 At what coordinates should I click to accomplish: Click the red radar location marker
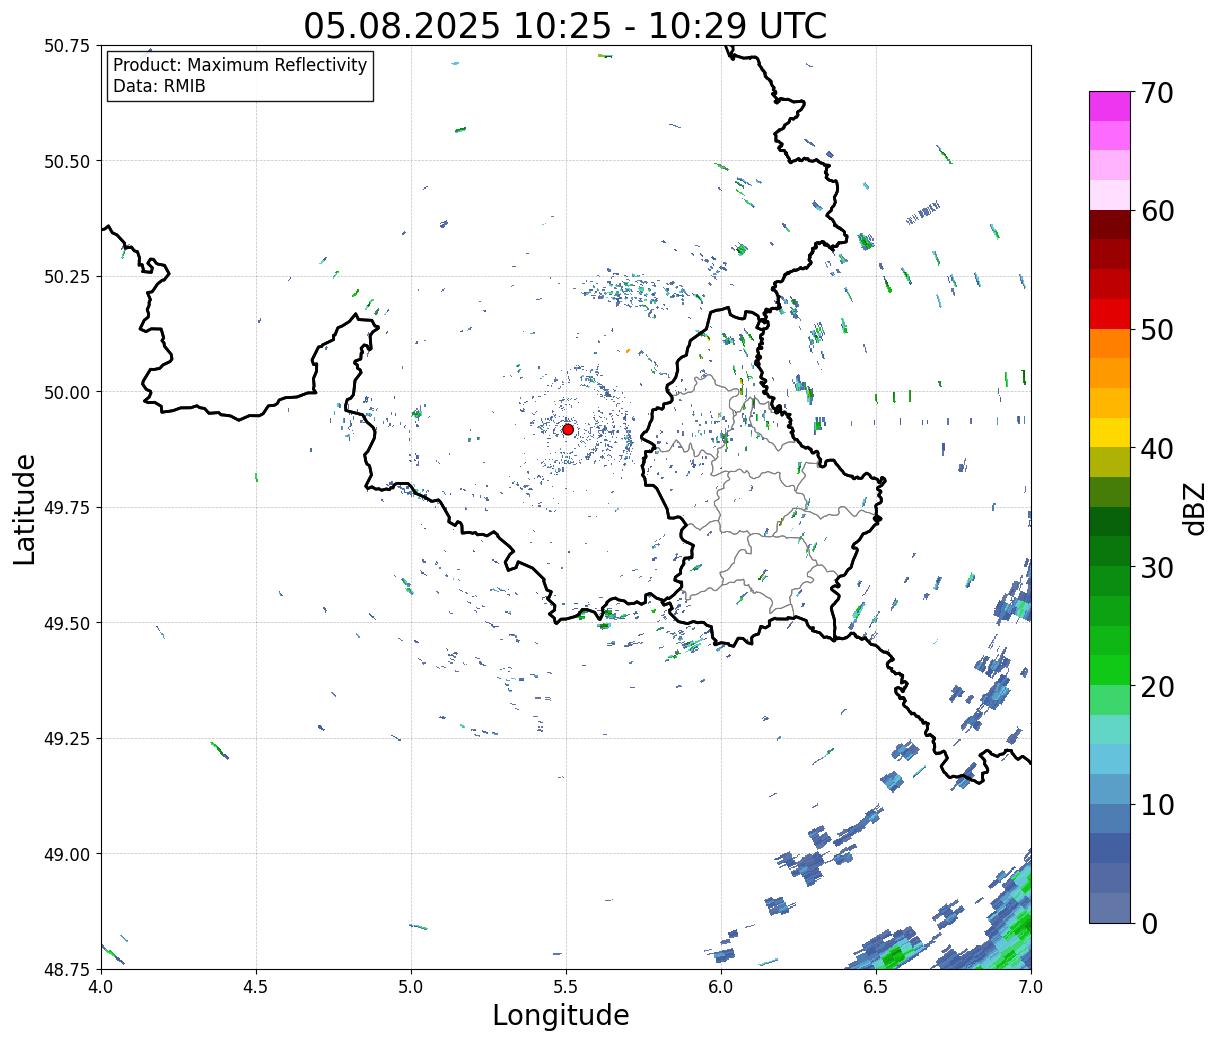(568, 429)
